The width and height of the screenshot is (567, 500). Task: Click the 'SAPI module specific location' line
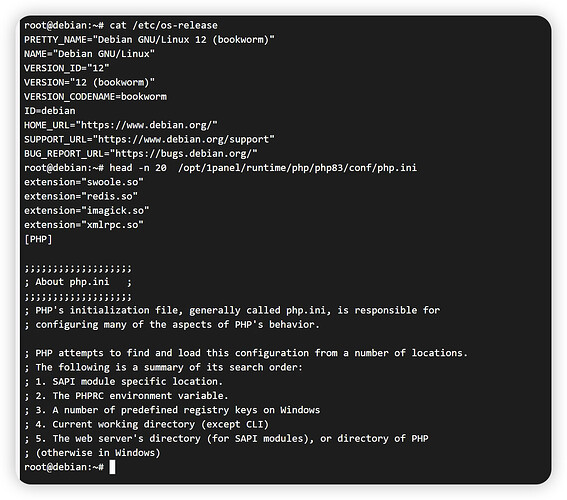(x=124, y=381)
